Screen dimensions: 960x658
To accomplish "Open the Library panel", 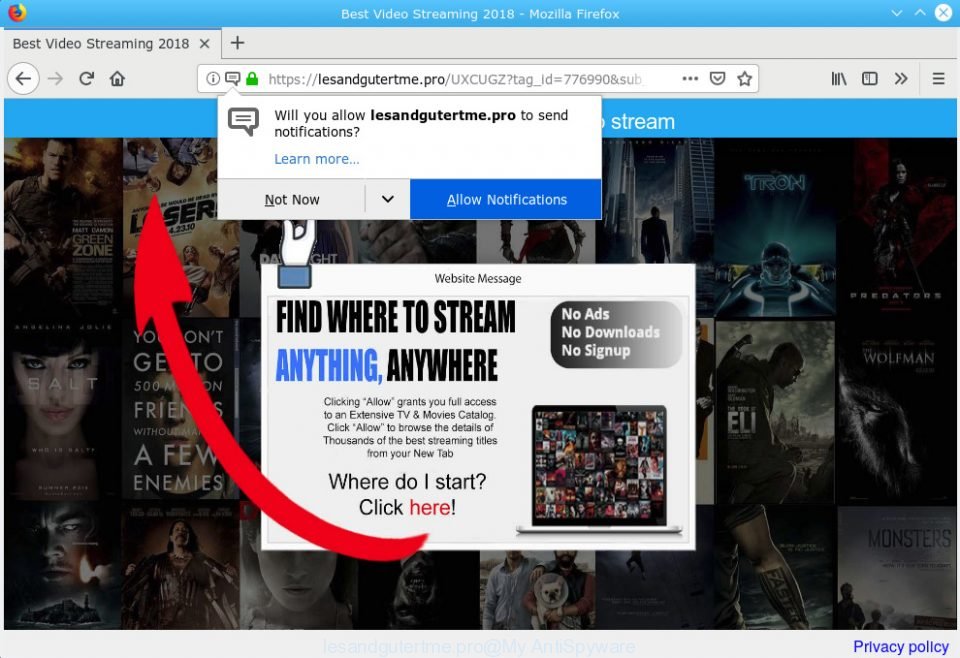I will pyautogui.click(x=839, y=78).
